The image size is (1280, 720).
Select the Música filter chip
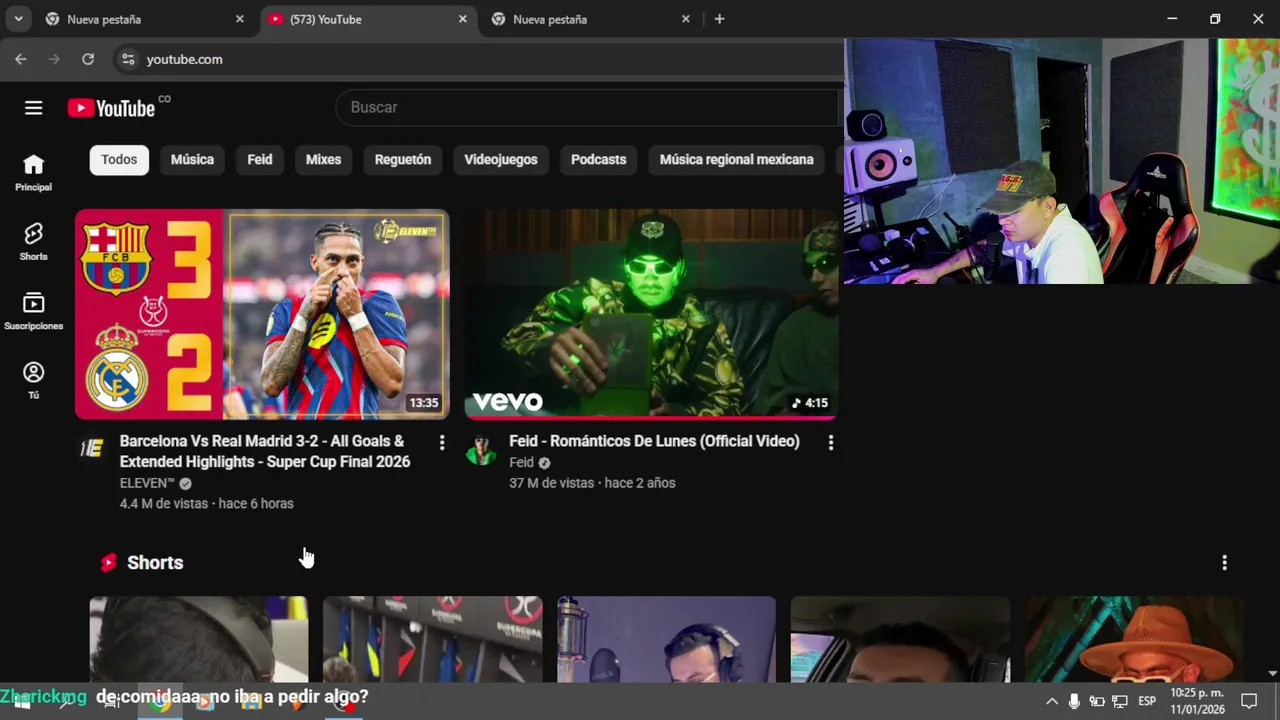click(x=192, y=159)
